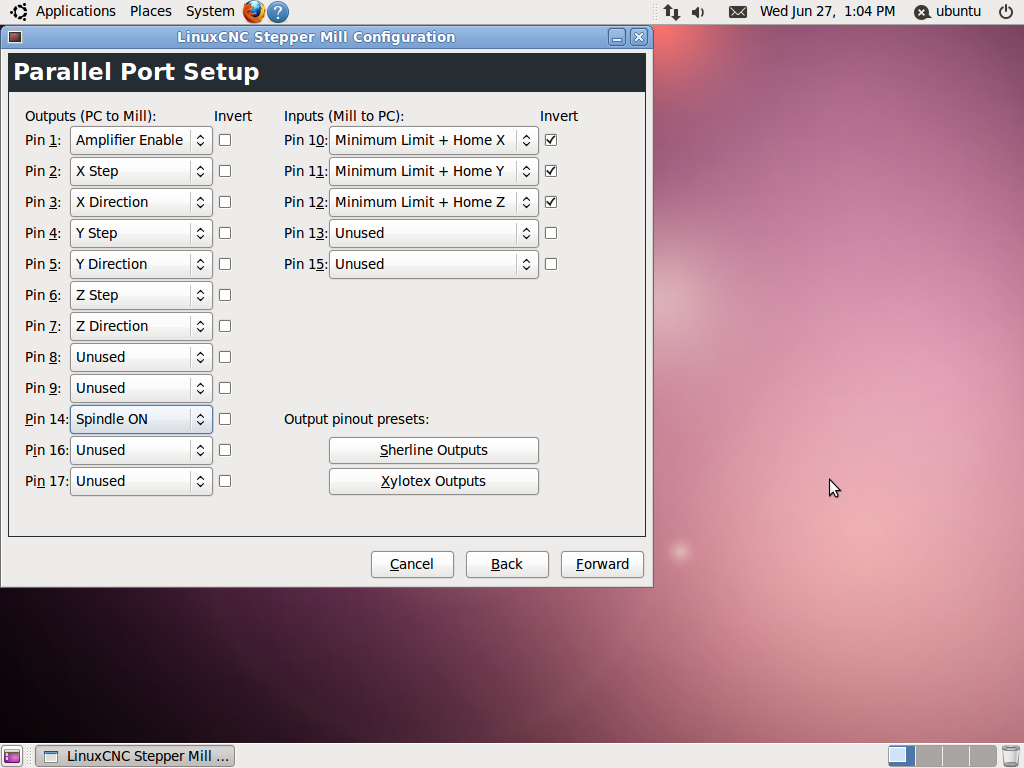Open the Pin 4 Y Step dropdown
The image size is (1024, 768).
click(141, 233)
